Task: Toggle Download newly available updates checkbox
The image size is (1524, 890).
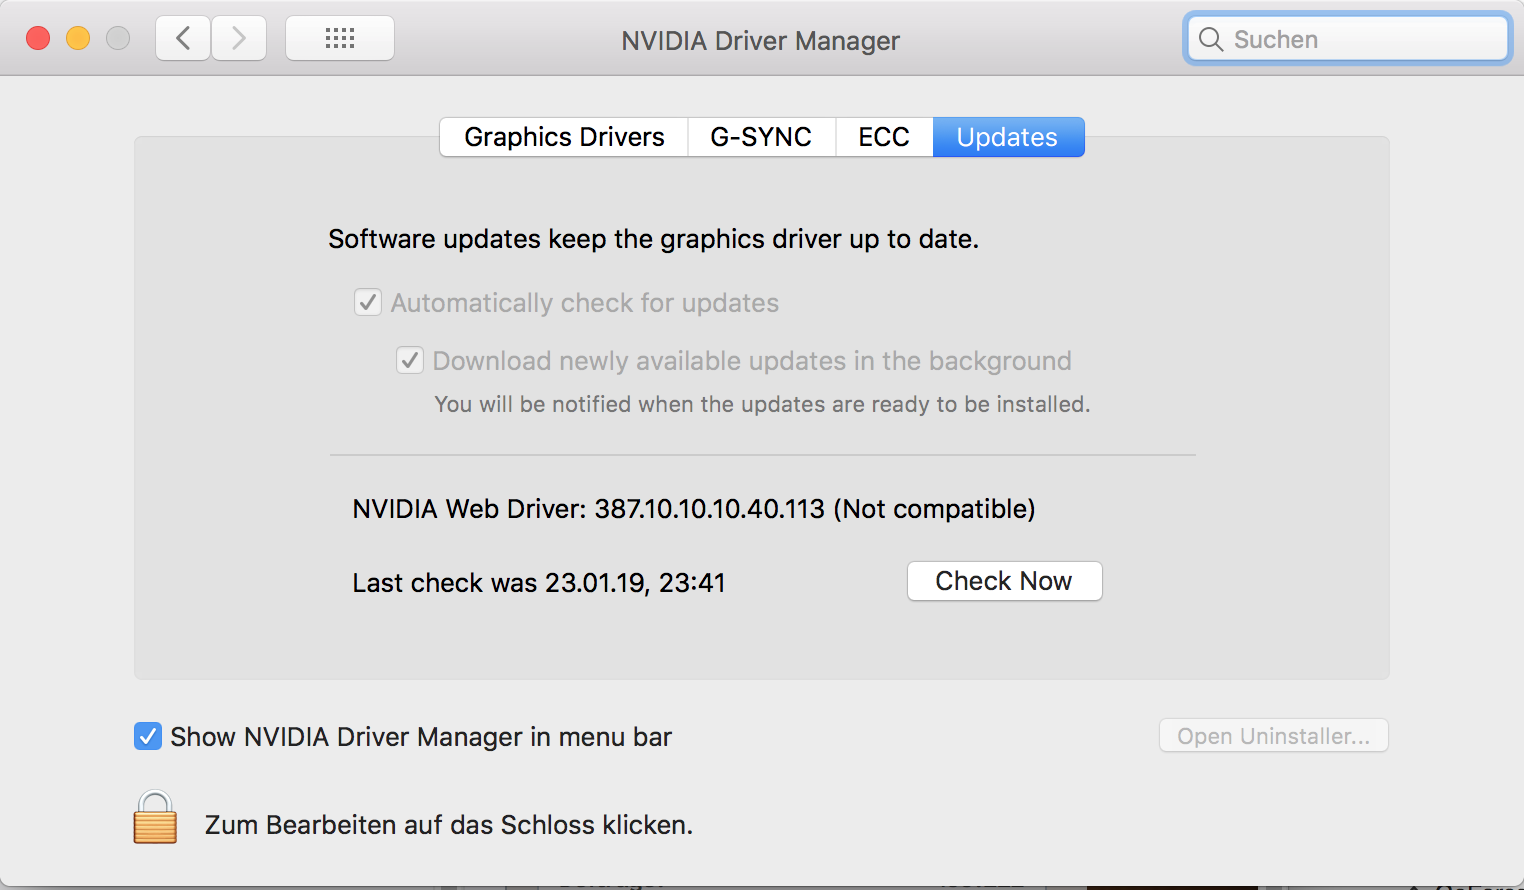Action: pos(410,360)
